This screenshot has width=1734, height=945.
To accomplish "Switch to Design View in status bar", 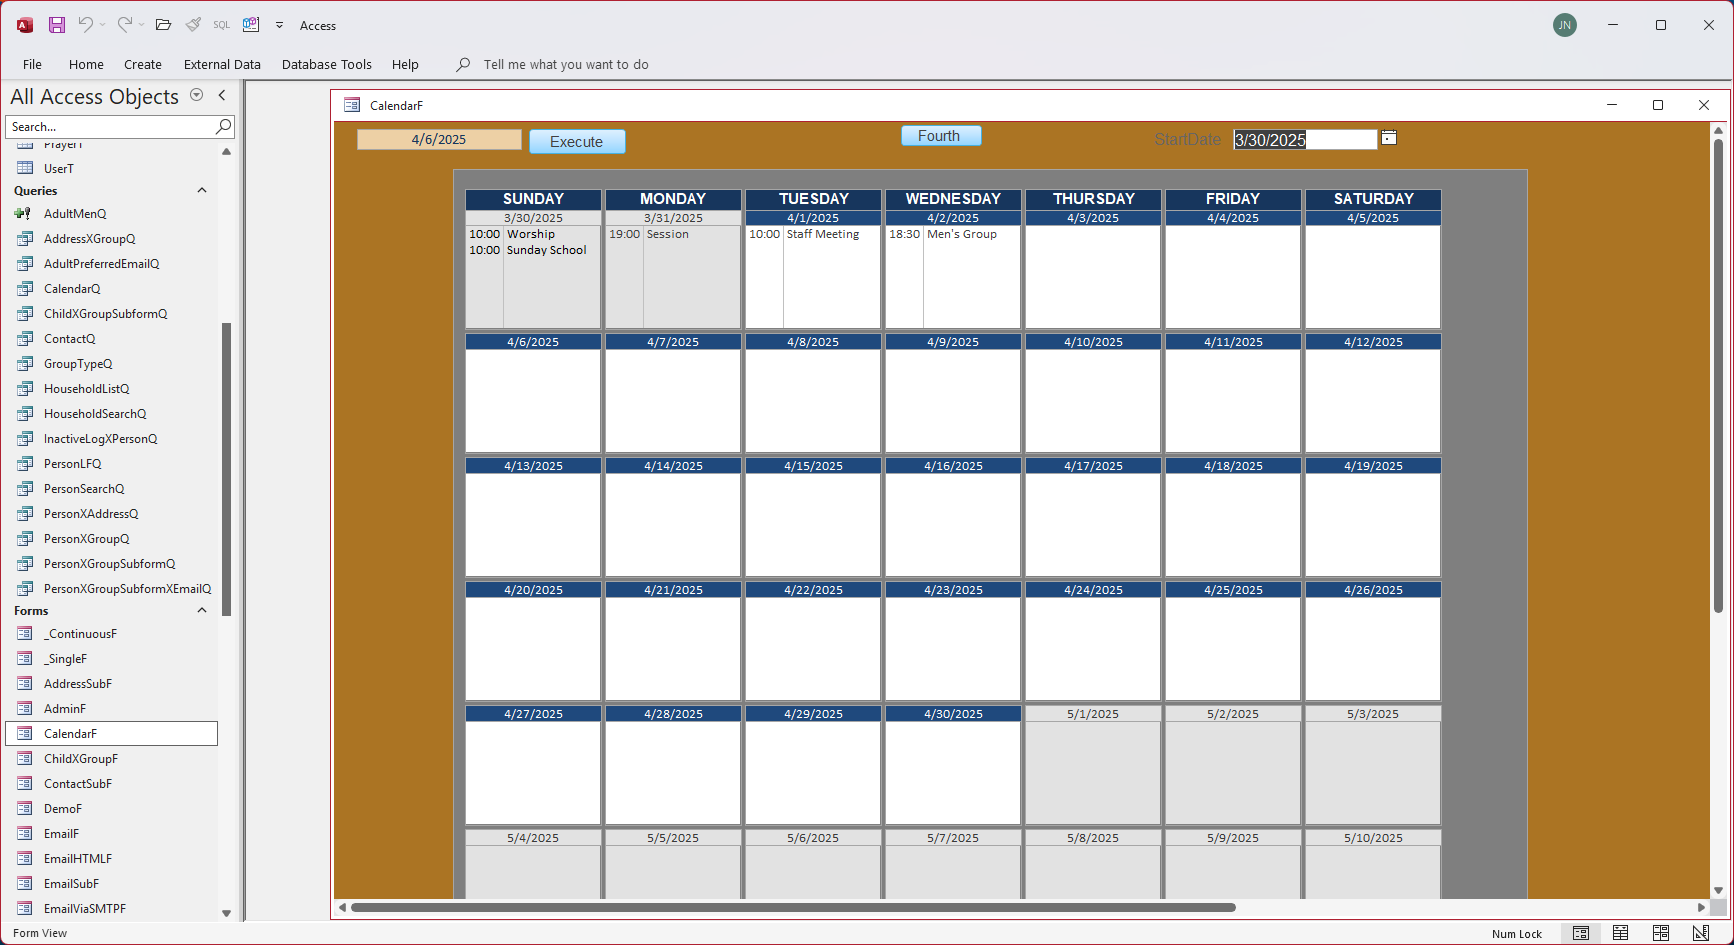I will [x=1700, y=933].
